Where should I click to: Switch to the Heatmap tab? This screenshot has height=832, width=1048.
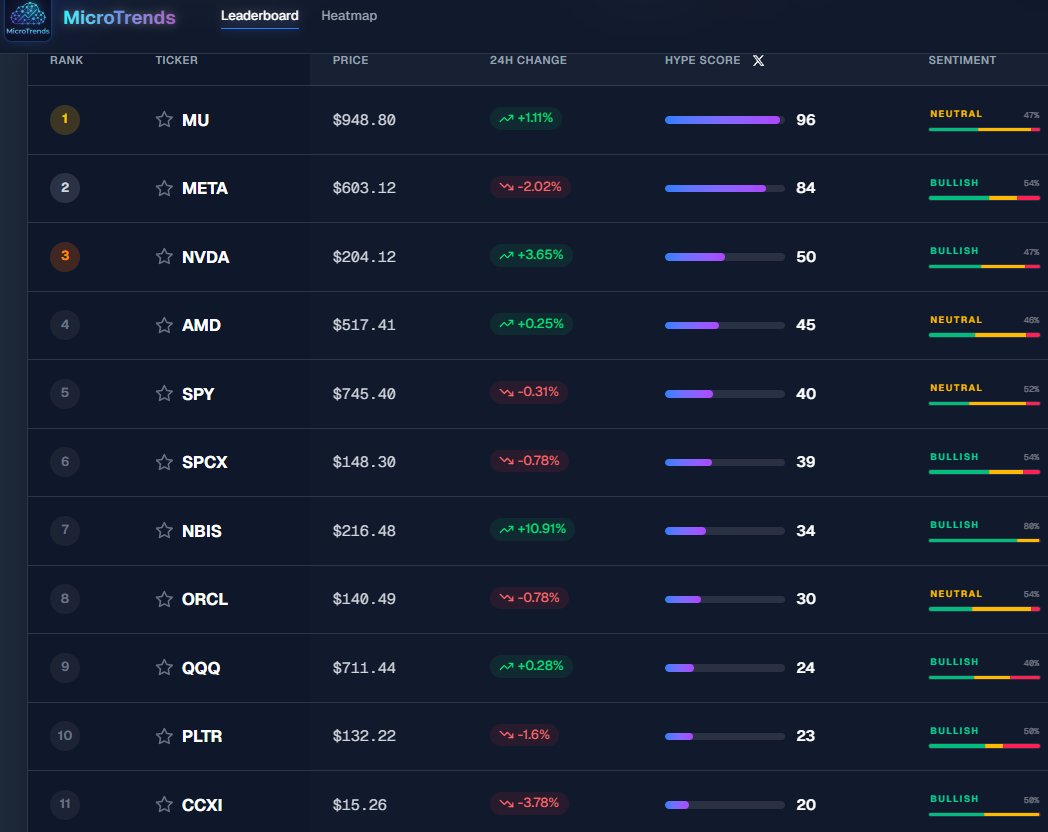pos(349,16)
